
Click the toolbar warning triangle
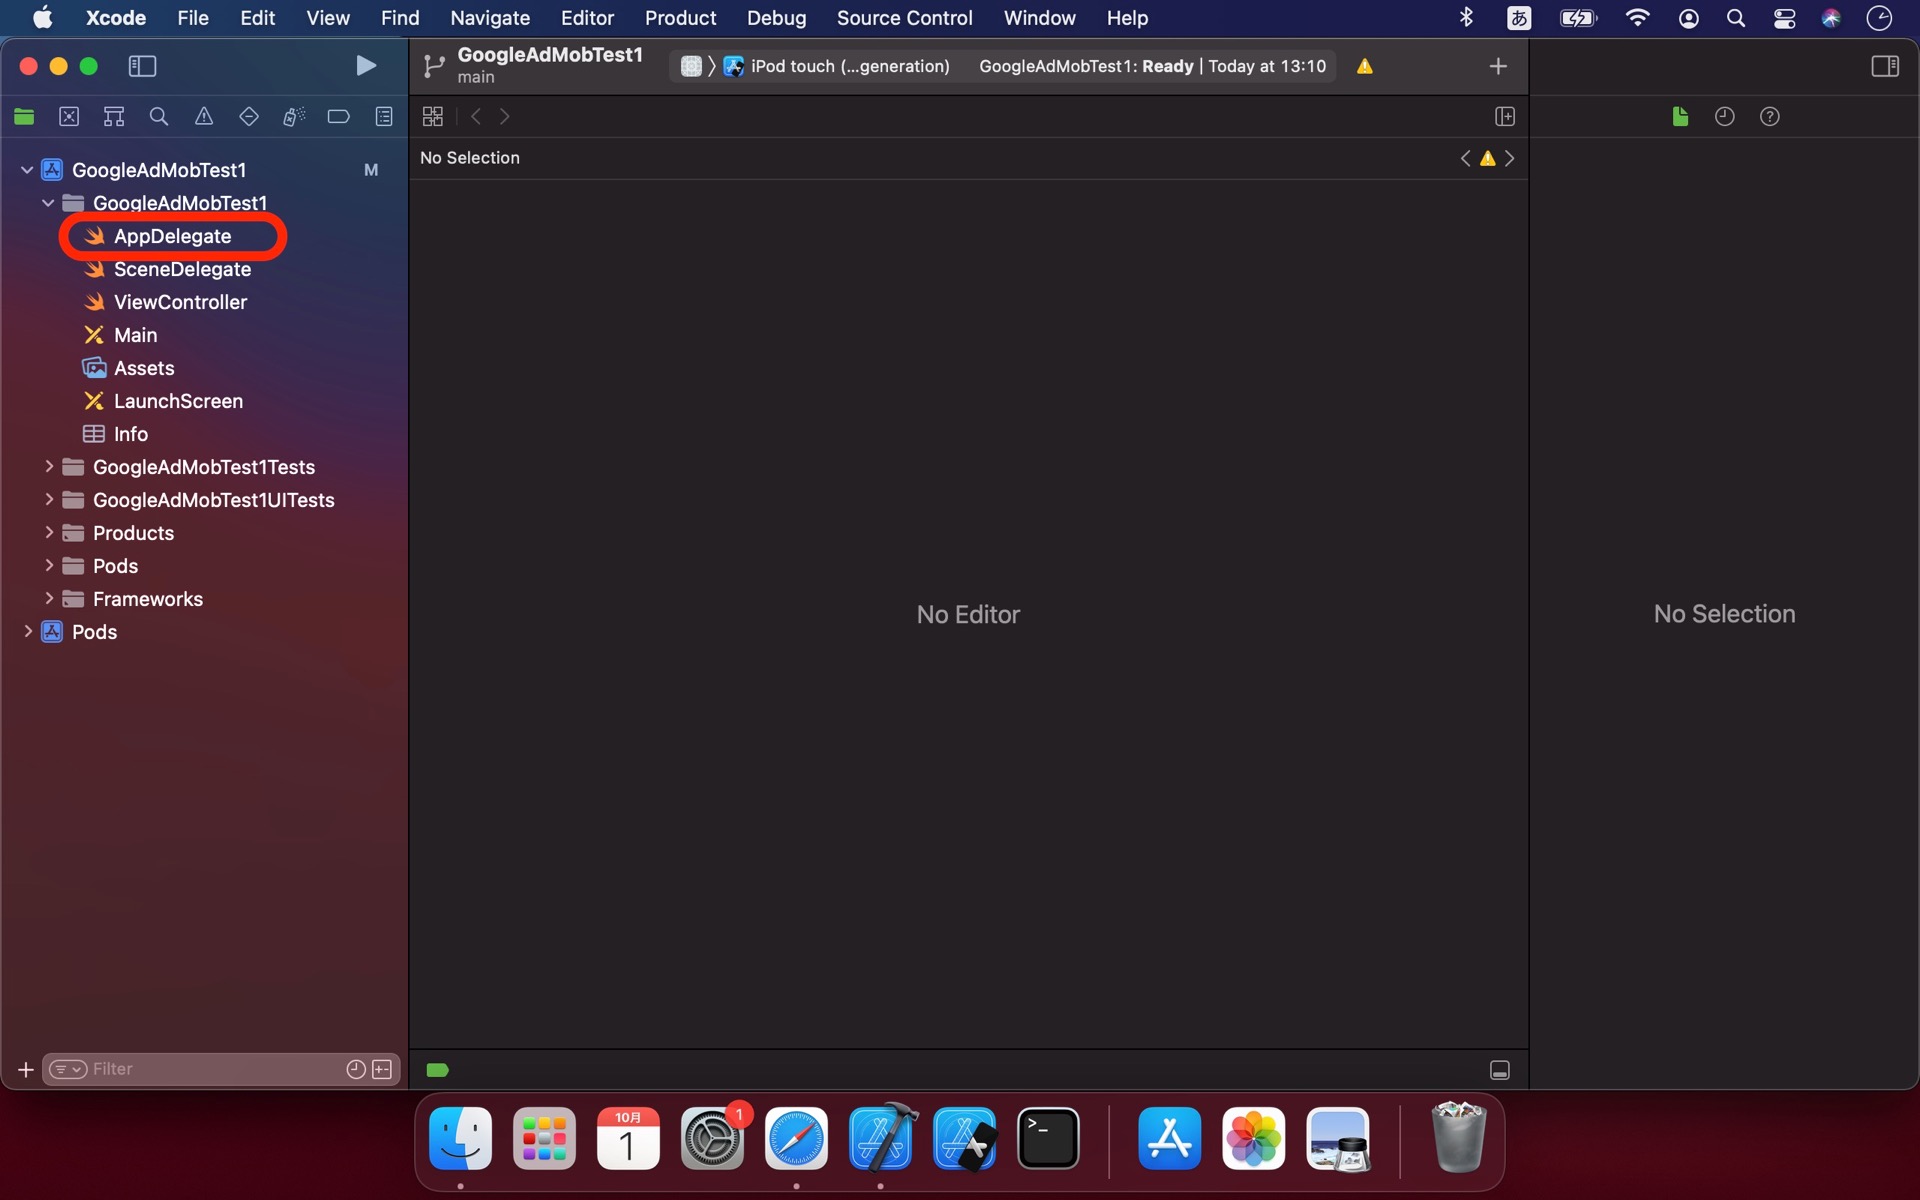1365,66
